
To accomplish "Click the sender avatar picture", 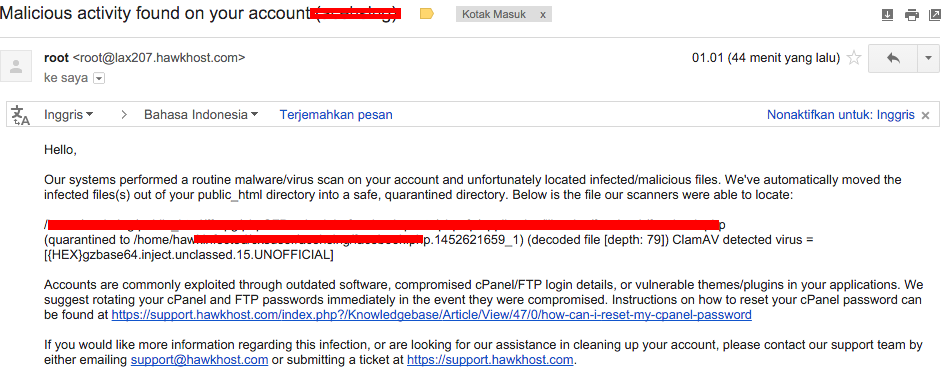I will click(x=16, y=65).
